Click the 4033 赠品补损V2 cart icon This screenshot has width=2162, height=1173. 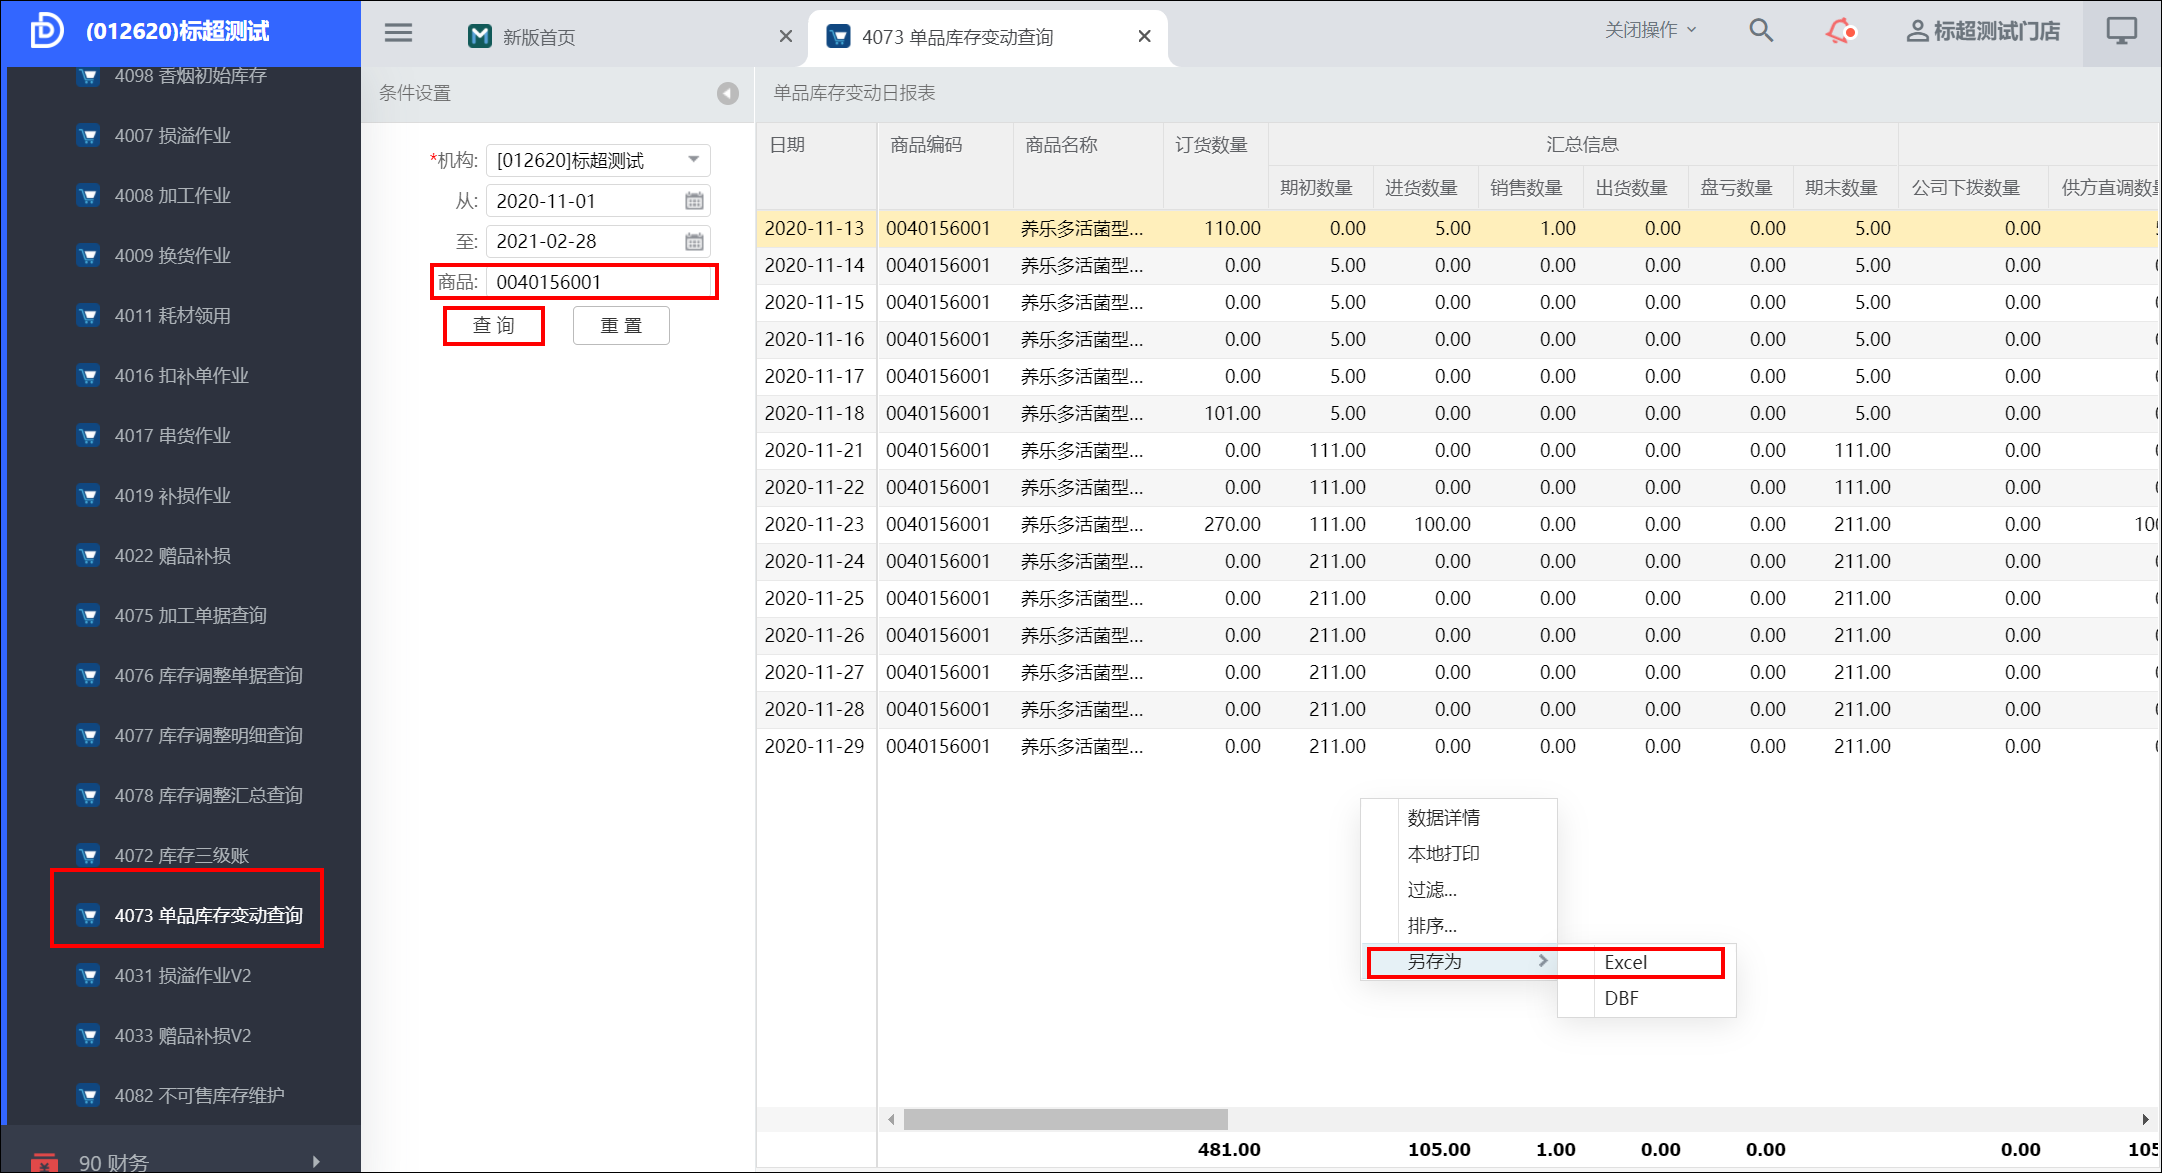[x=89, y=1036]
